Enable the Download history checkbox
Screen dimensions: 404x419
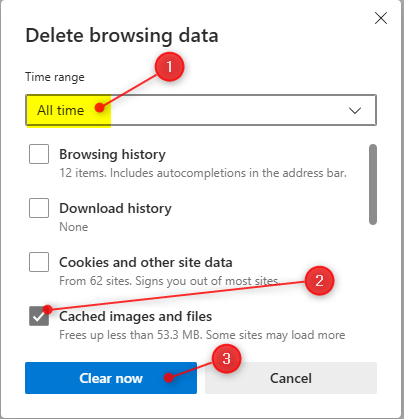(39, 208)
